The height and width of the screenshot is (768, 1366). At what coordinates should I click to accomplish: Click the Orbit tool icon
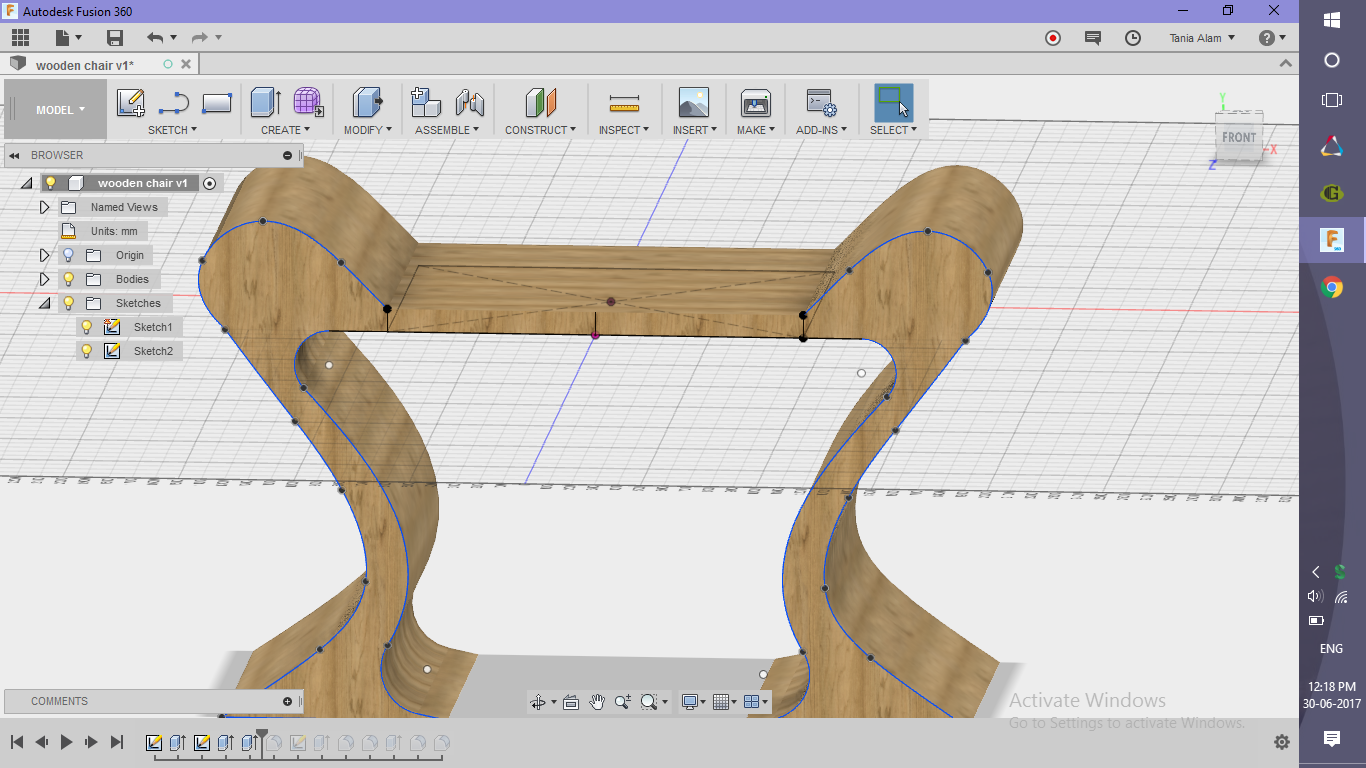point(539,702)
